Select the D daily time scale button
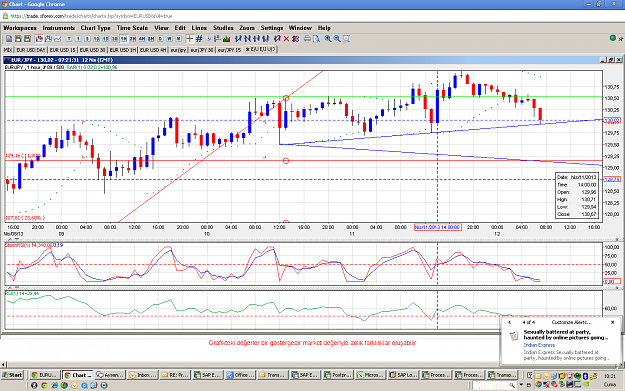625x391 pixels. [x=160, y=39]
